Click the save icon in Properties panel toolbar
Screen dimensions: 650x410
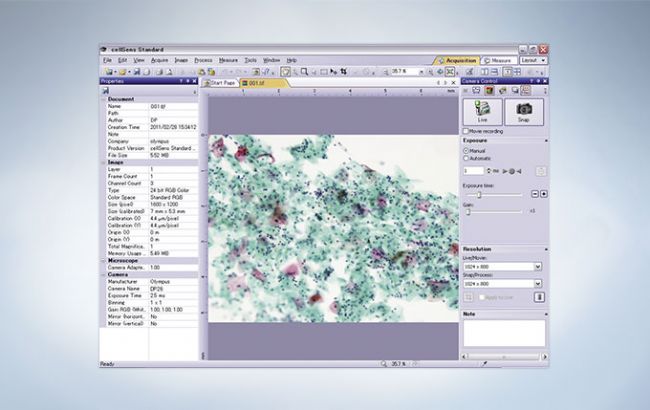[x=105, y=91]
